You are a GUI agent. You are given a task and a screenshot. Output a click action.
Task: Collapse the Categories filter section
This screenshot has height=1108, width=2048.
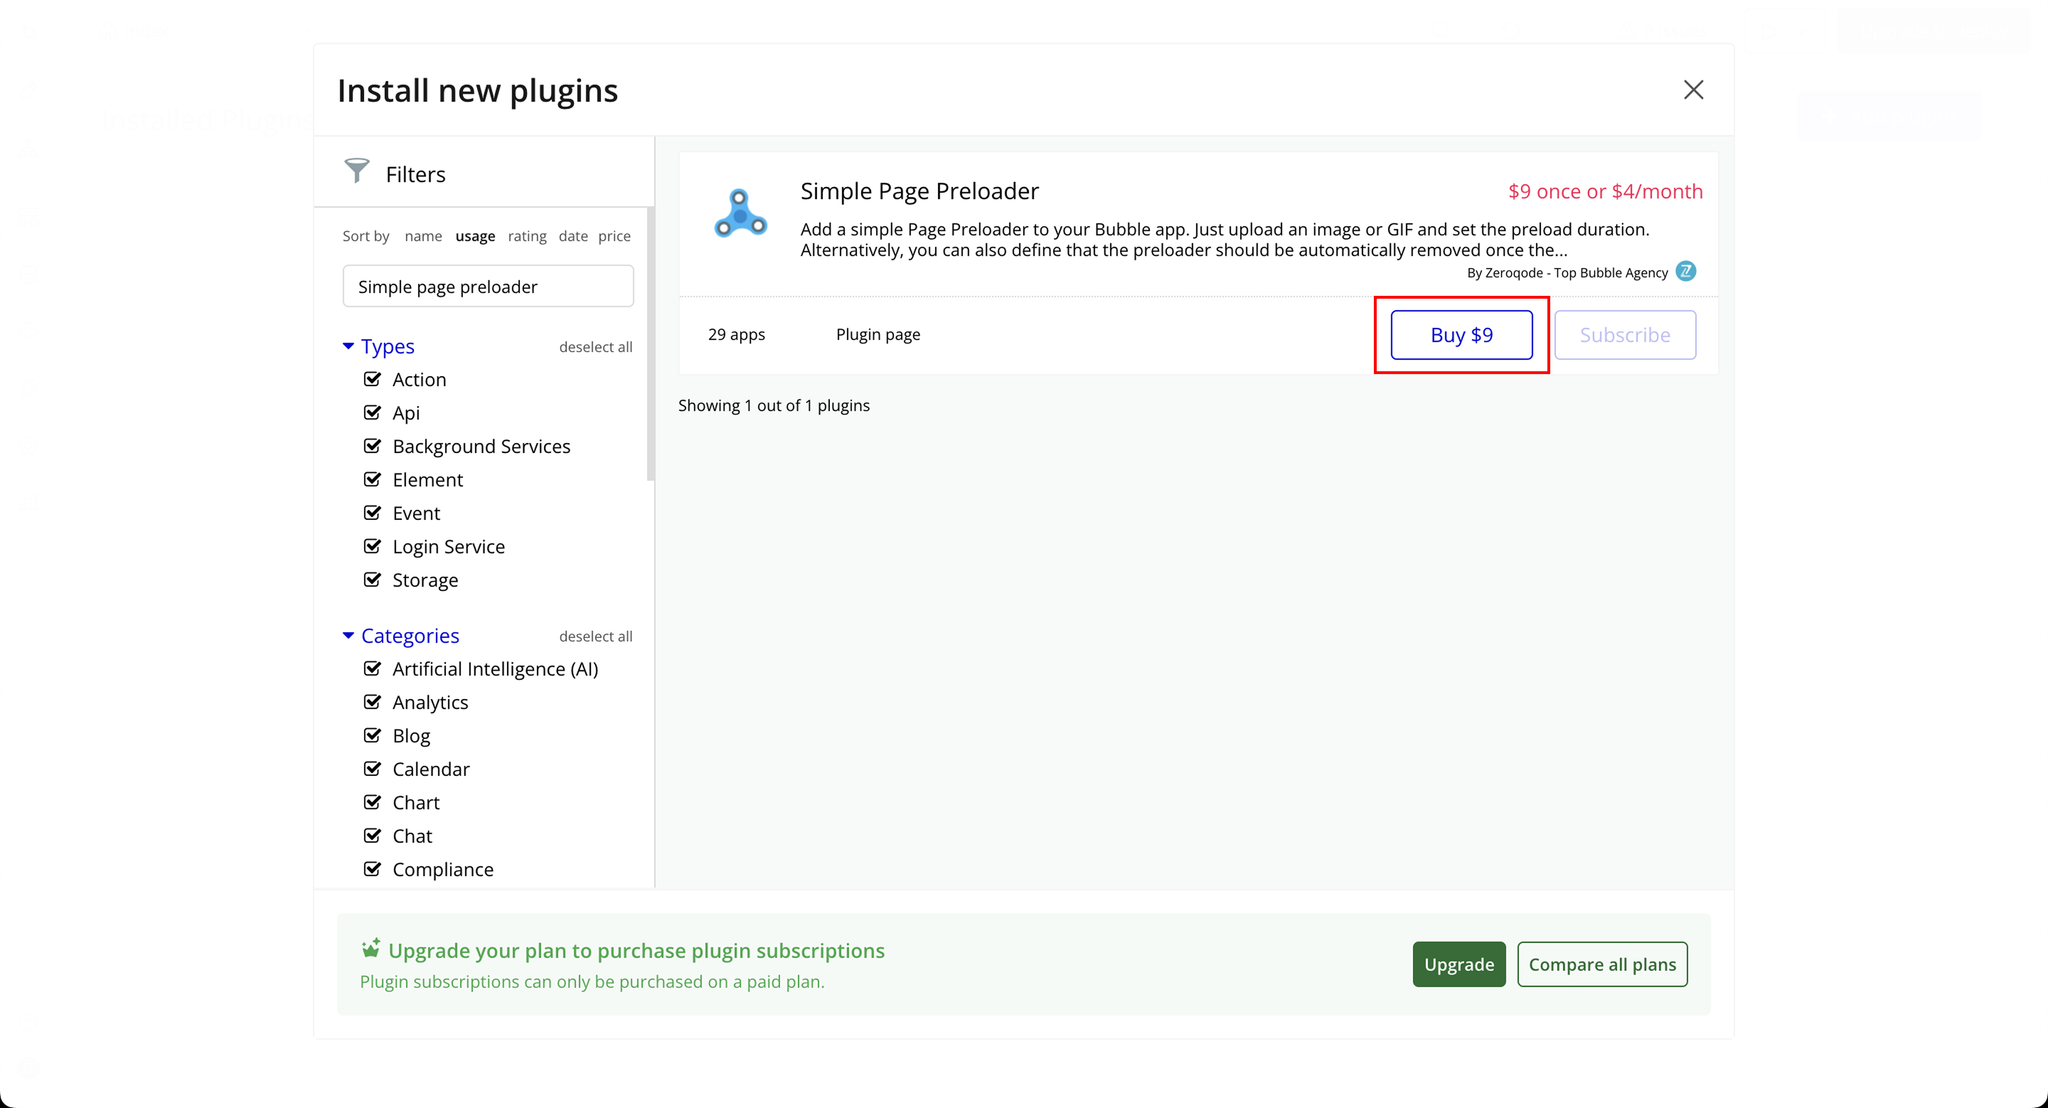[348, 636]
